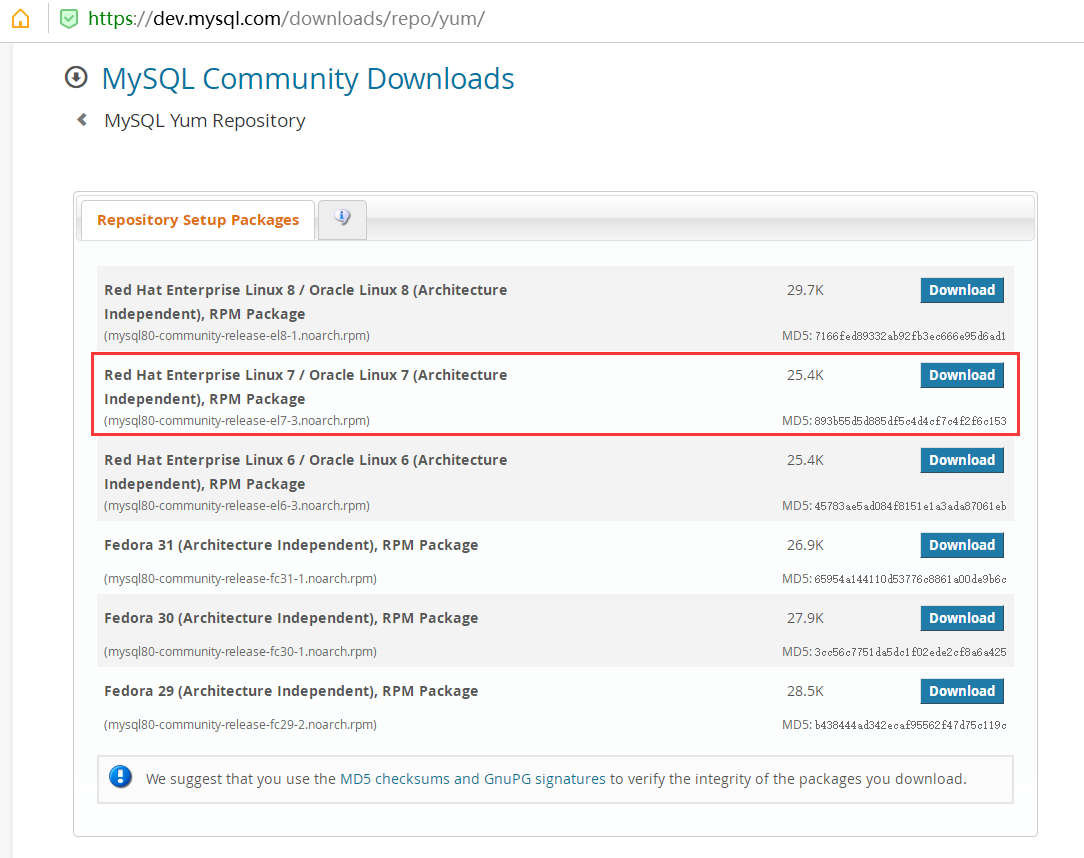Download the Red Hat Enterprise Linux 8 package
The width and height of the screenshot is (1084, 858).
pyautogui.click(x=962, y=290)
